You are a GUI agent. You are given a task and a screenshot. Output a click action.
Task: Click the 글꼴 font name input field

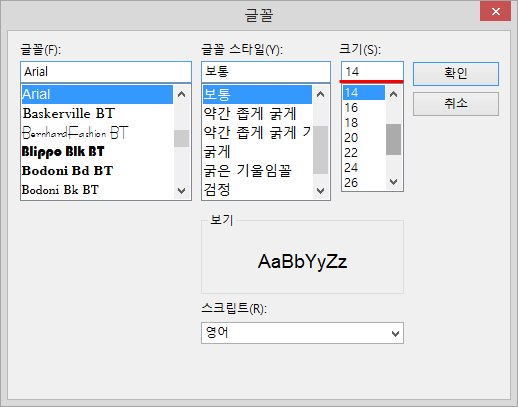point(106,72)
